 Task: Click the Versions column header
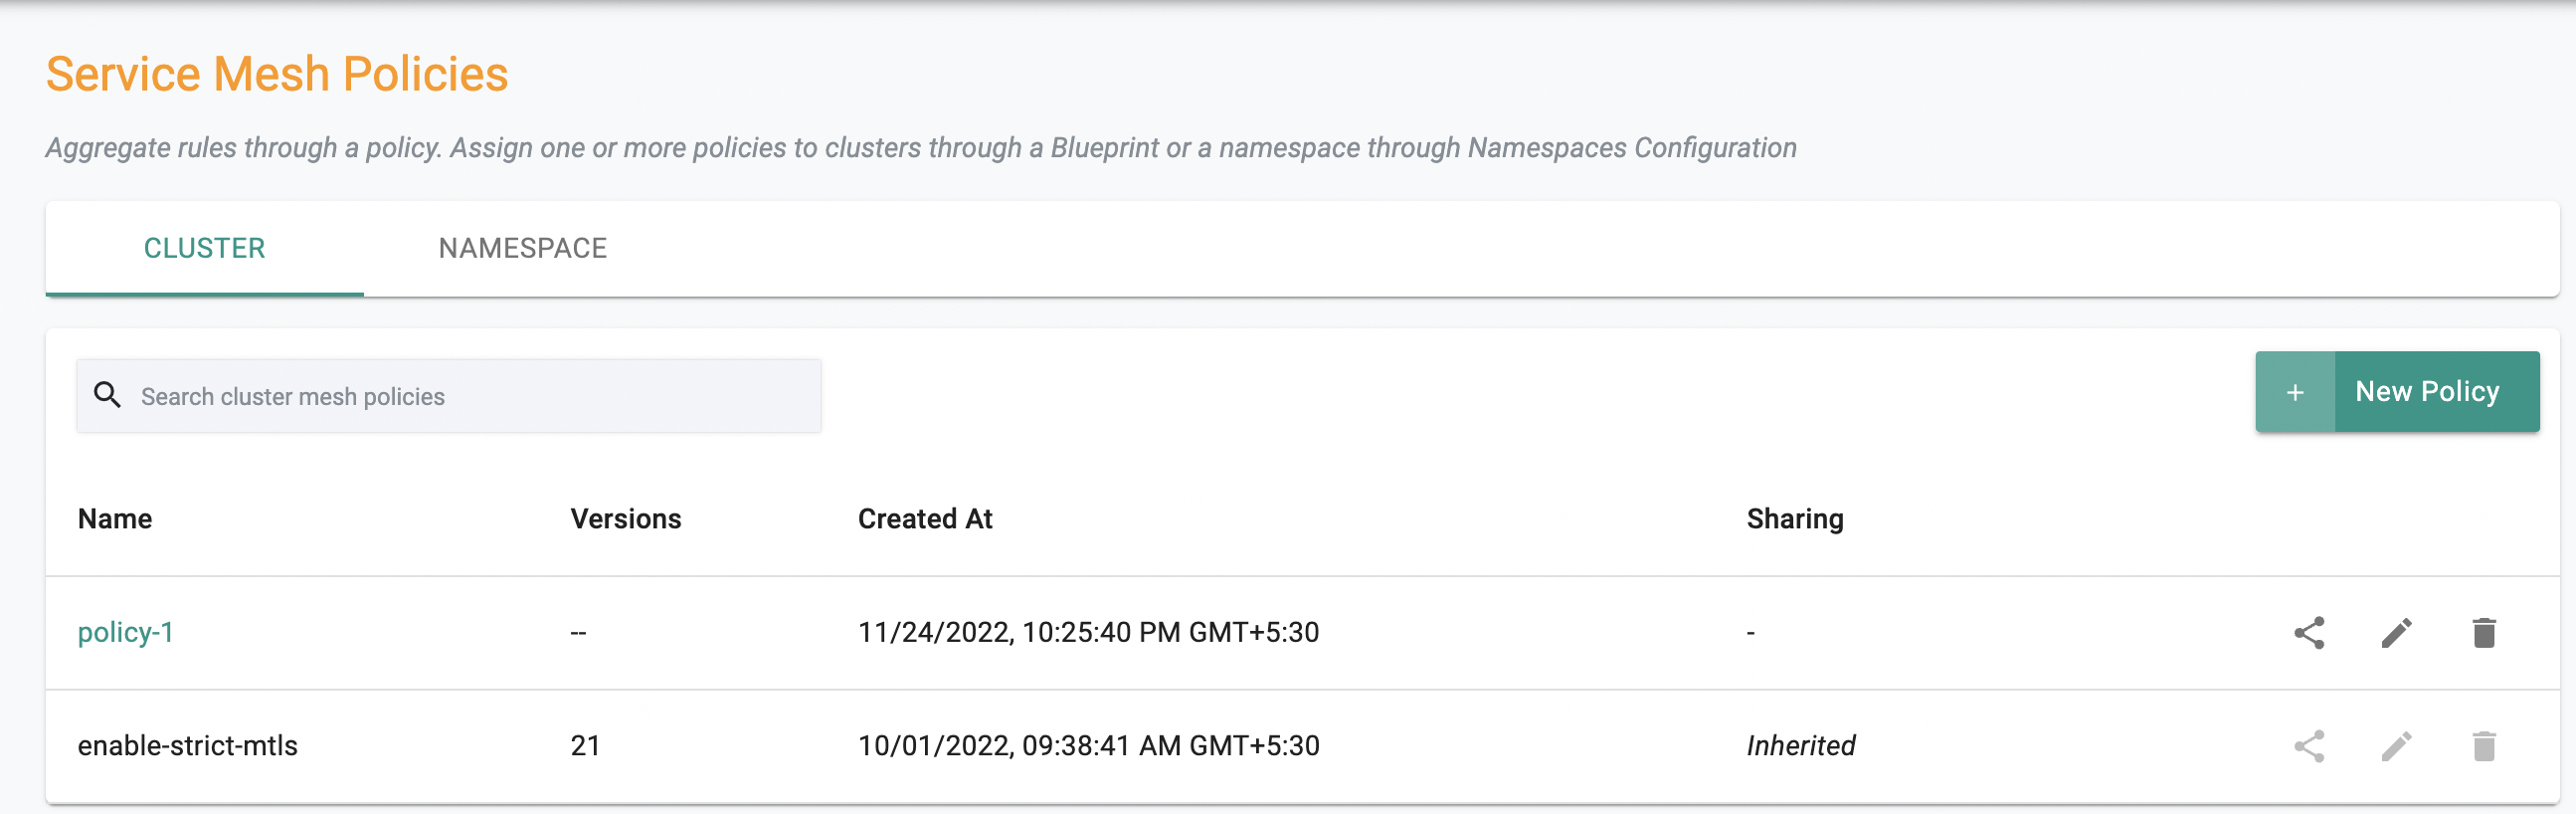click(x=626, y=519)
